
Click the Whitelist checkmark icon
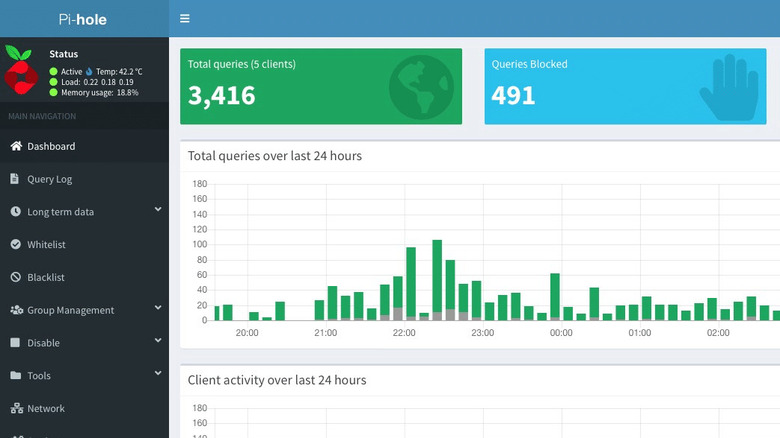(16, 244)
